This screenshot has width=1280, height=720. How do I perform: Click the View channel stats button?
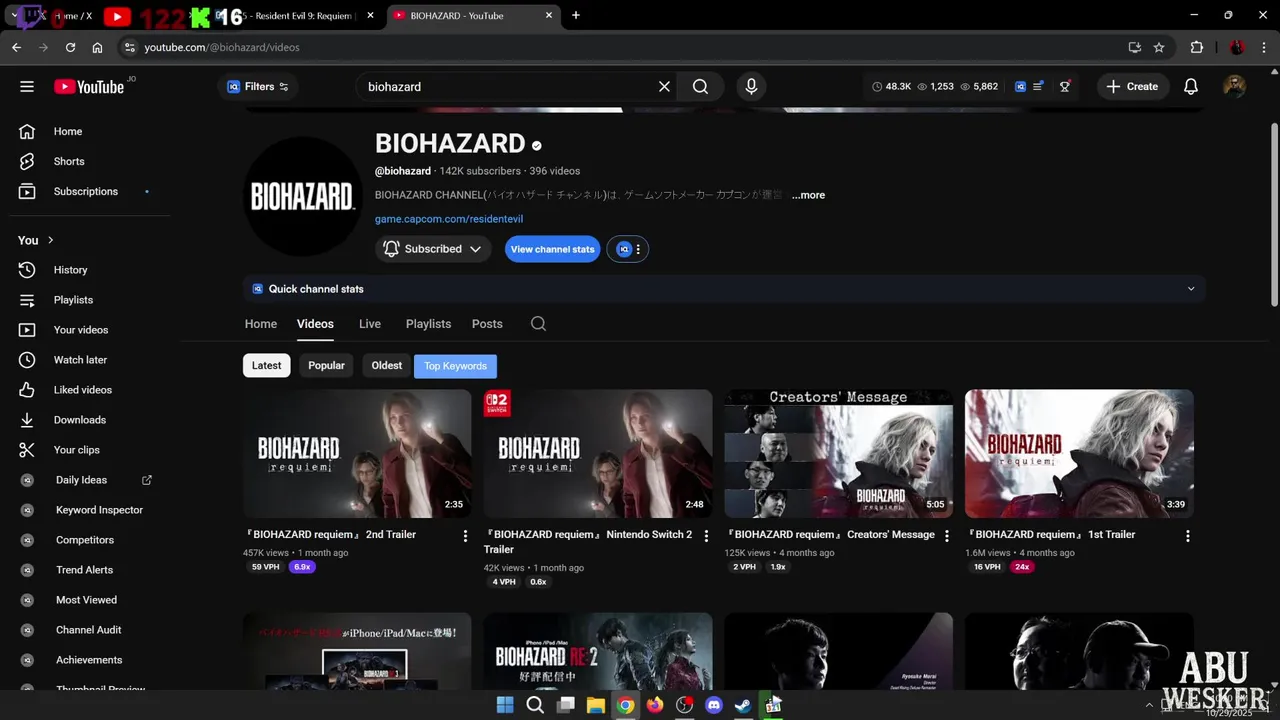[x=552, y=249]
